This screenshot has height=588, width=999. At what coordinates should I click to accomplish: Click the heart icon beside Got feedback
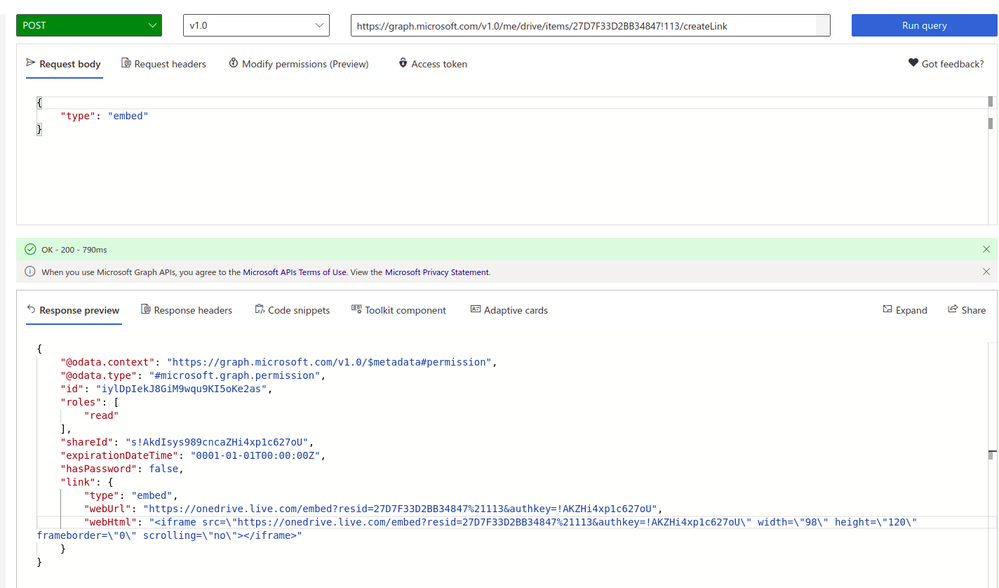[x=913, y=62]
